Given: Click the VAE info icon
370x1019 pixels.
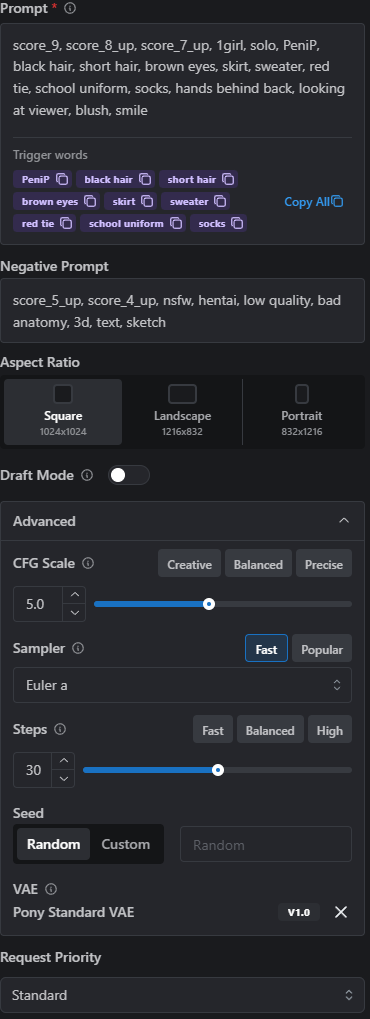Looking at the screenshot, I should pos(51,888).
